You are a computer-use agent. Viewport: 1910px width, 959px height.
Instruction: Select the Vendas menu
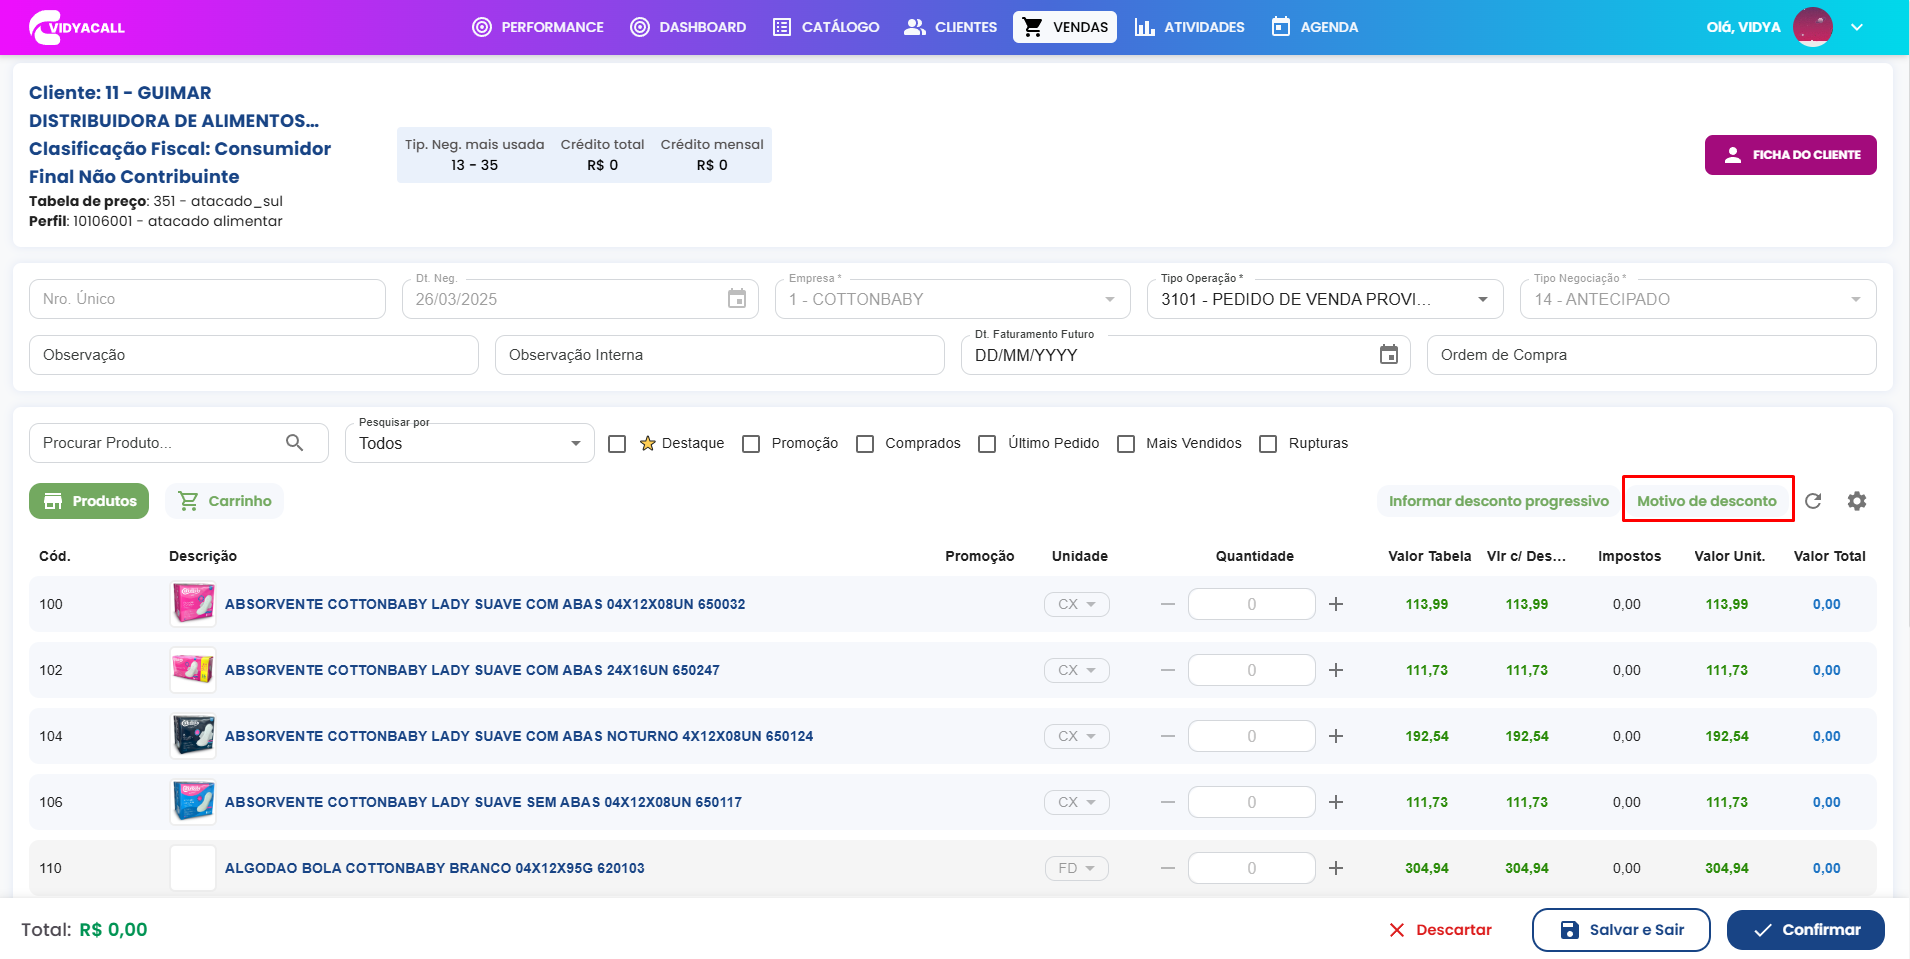(1065, 27)
